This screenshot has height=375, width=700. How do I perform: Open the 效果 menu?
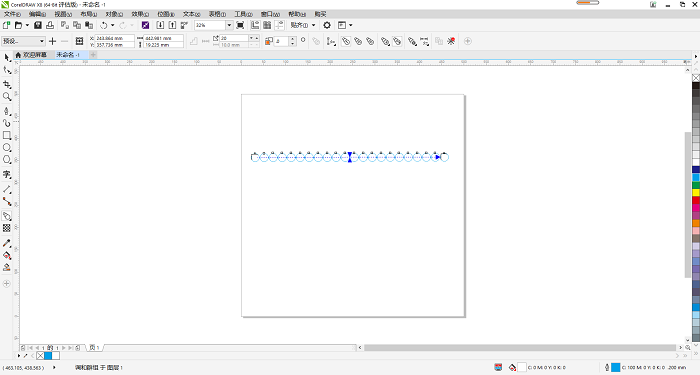[x=140, y=14]
